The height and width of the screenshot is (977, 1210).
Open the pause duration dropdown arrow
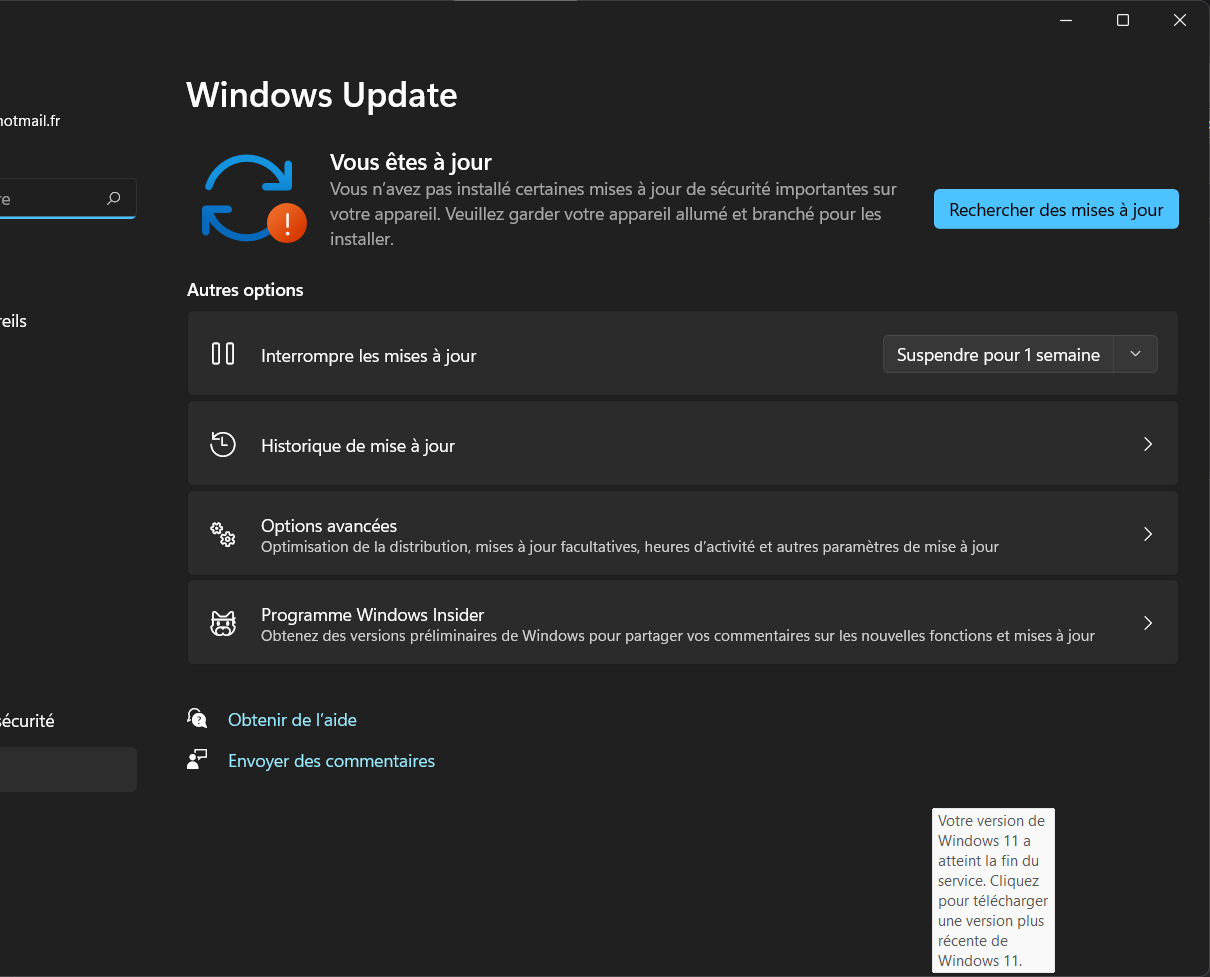[1135, 354]
